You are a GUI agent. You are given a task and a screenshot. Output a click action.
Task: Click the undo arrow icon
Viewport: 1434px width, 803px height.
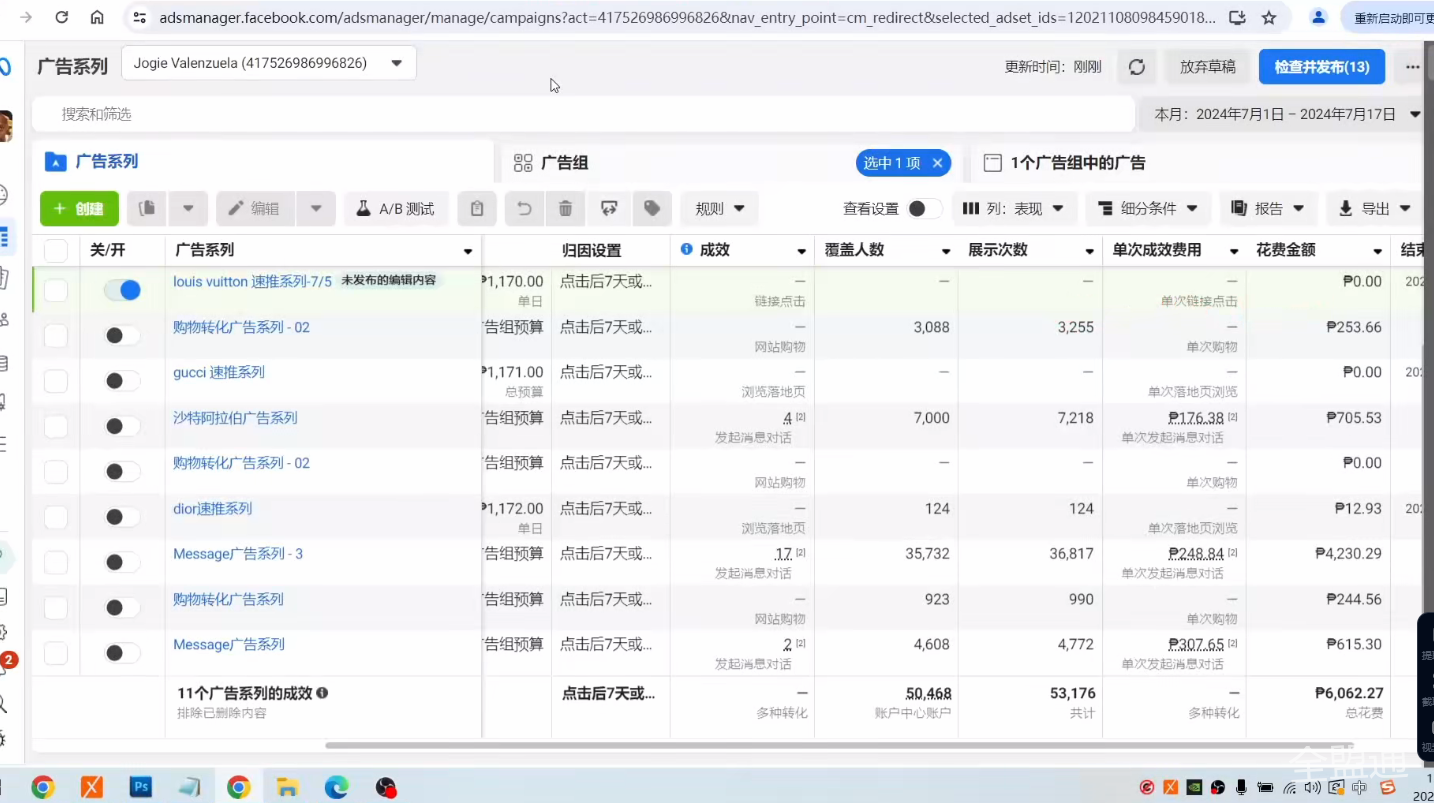[523, 209]
